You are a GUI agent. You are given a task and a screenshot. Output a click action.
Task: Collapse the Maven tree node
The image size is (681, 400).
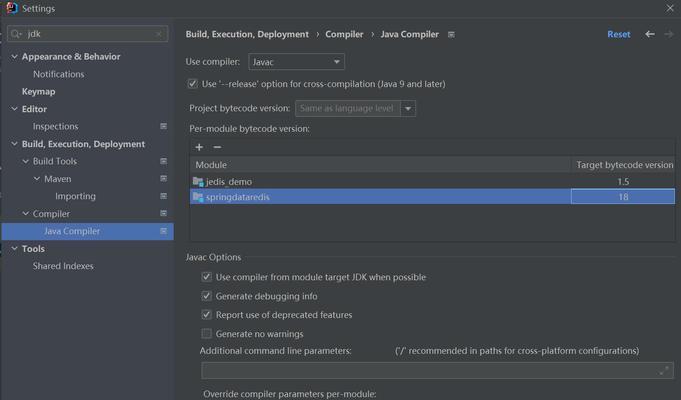pos(37,179)
